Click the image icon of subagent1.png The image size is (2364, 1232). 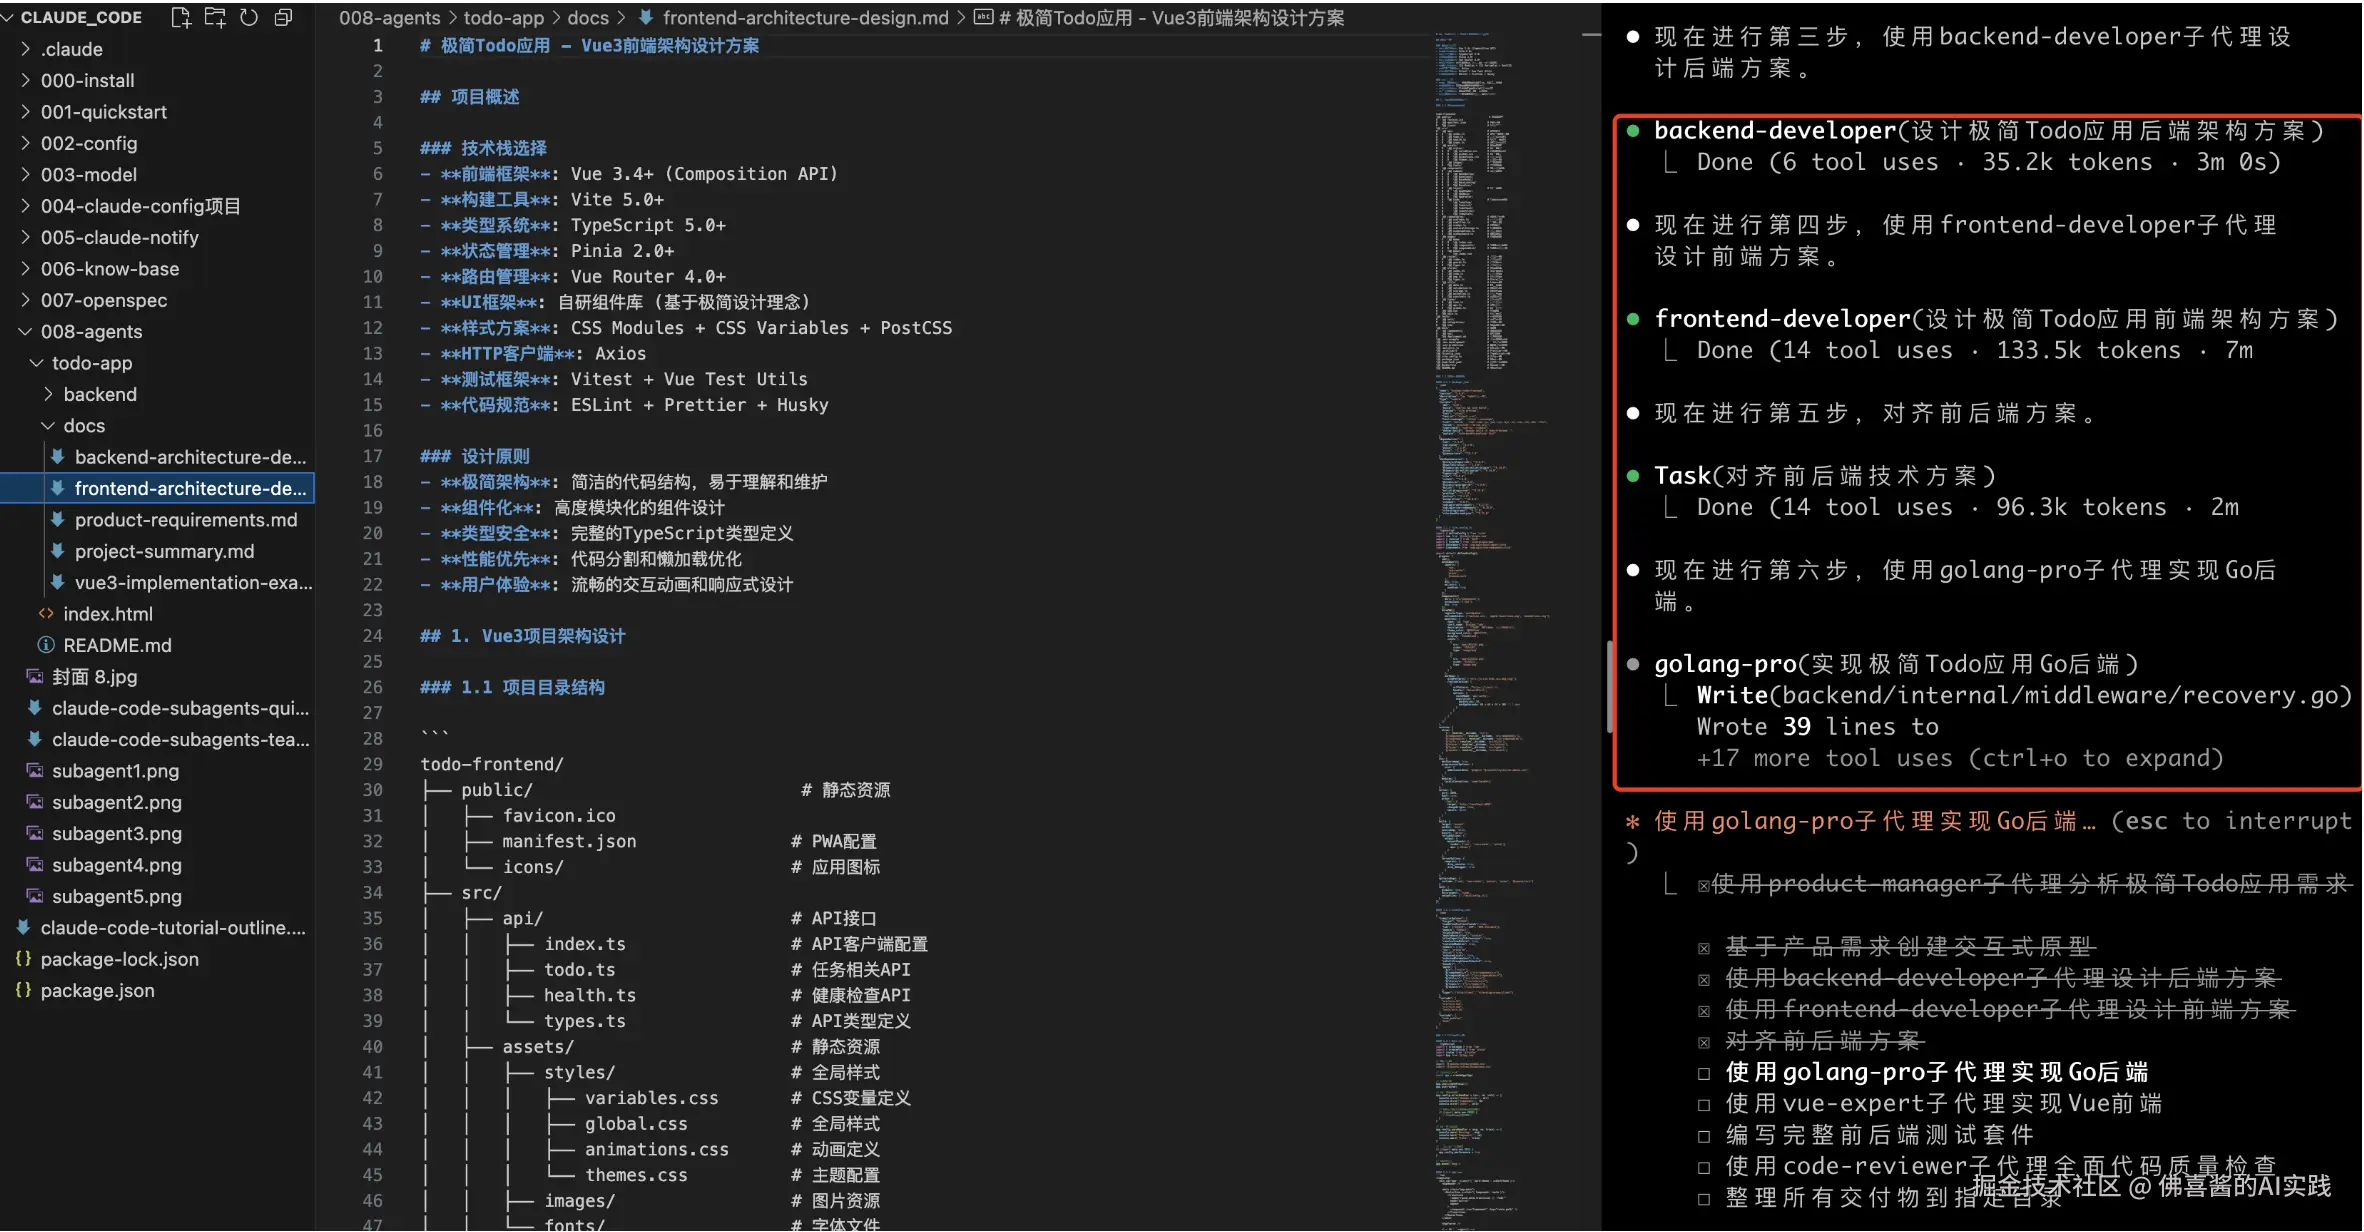(x=35, y=771)
